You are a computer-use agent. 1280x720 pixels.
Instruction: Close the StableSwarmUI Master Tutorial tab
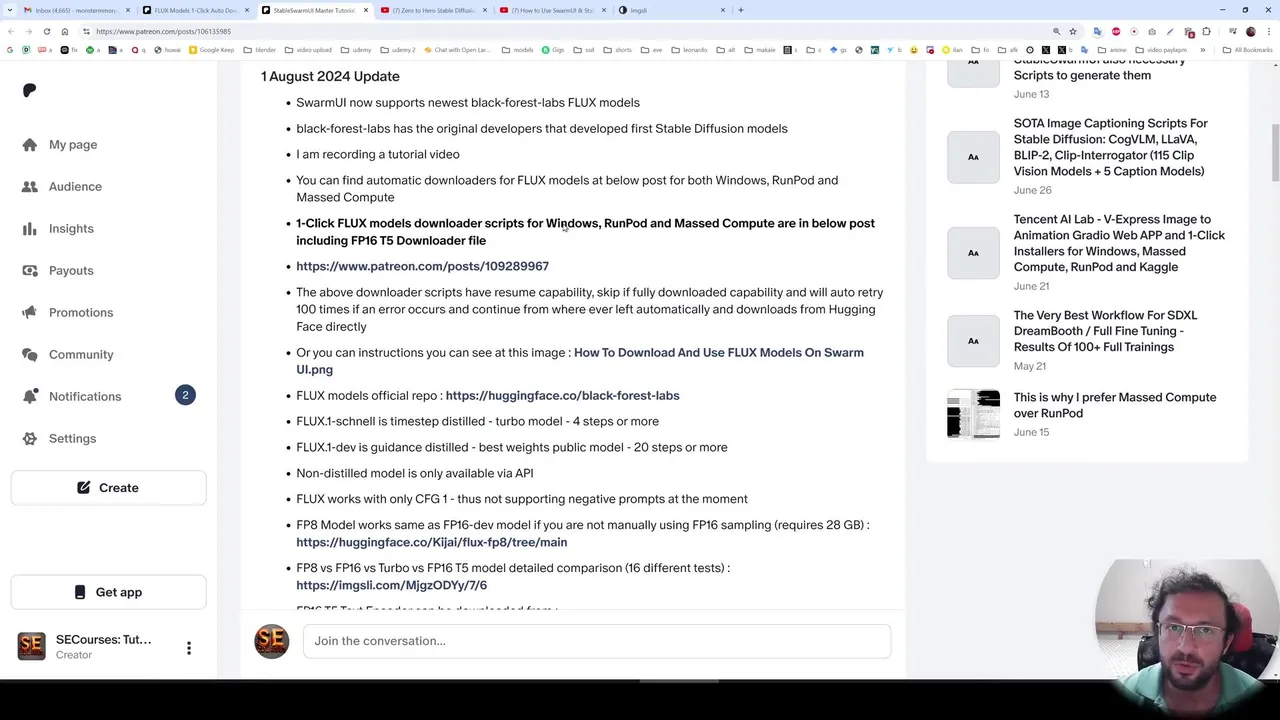[366, 10]
